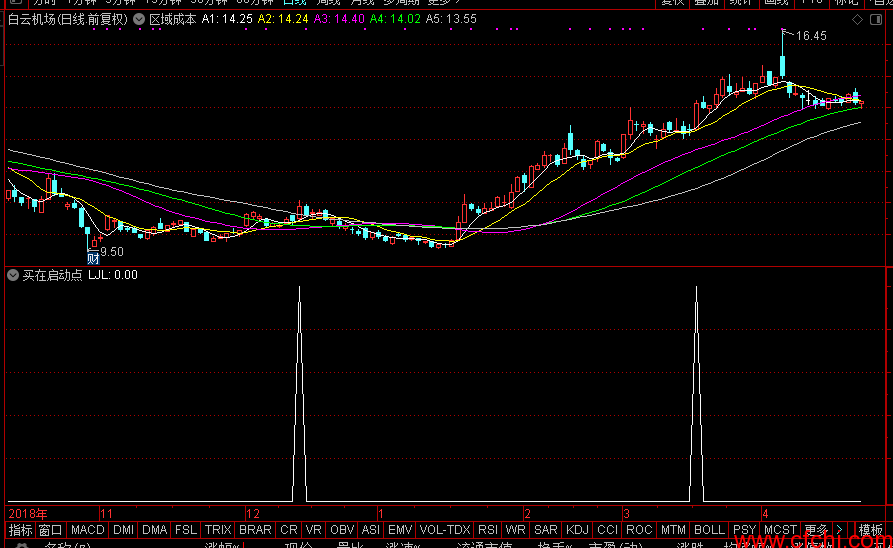Select the ROC indicator tab
The image size is (893, 548).
click(639, 530)
